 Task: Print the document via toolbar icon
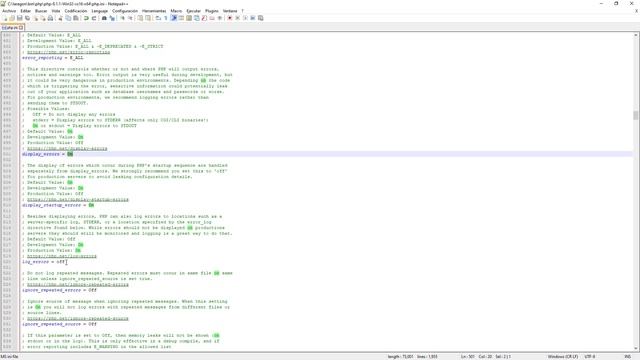[50, 18]
